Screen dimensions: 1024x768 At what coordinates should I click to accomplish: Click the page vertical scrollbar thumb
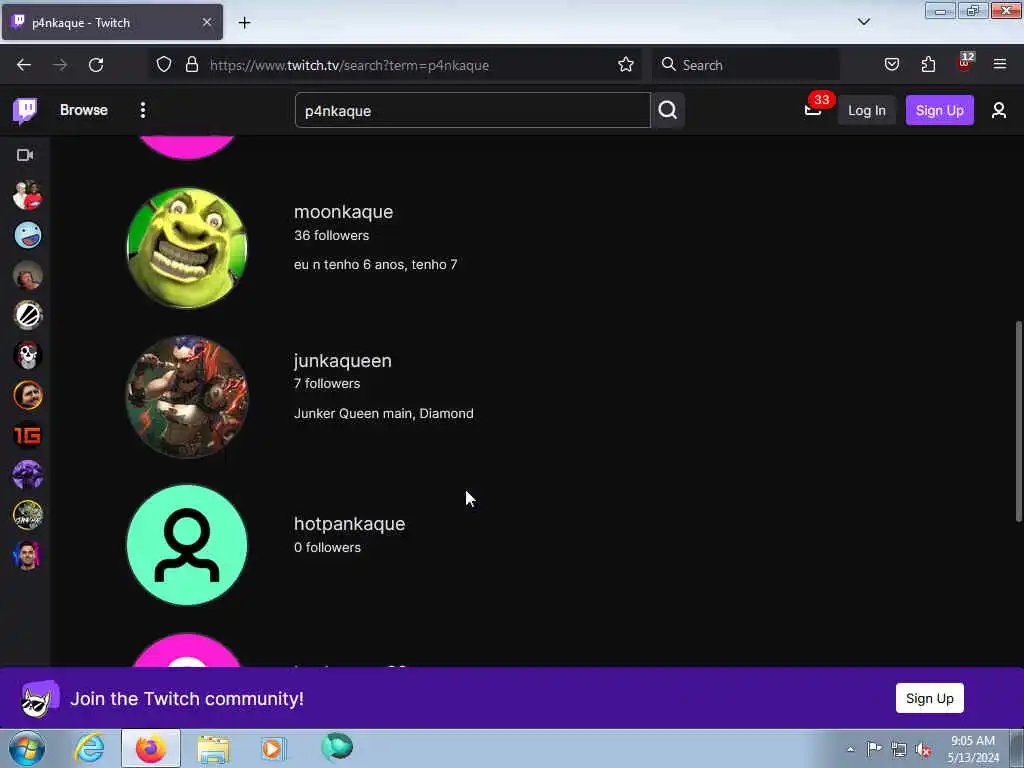[x=1018, y=421]
